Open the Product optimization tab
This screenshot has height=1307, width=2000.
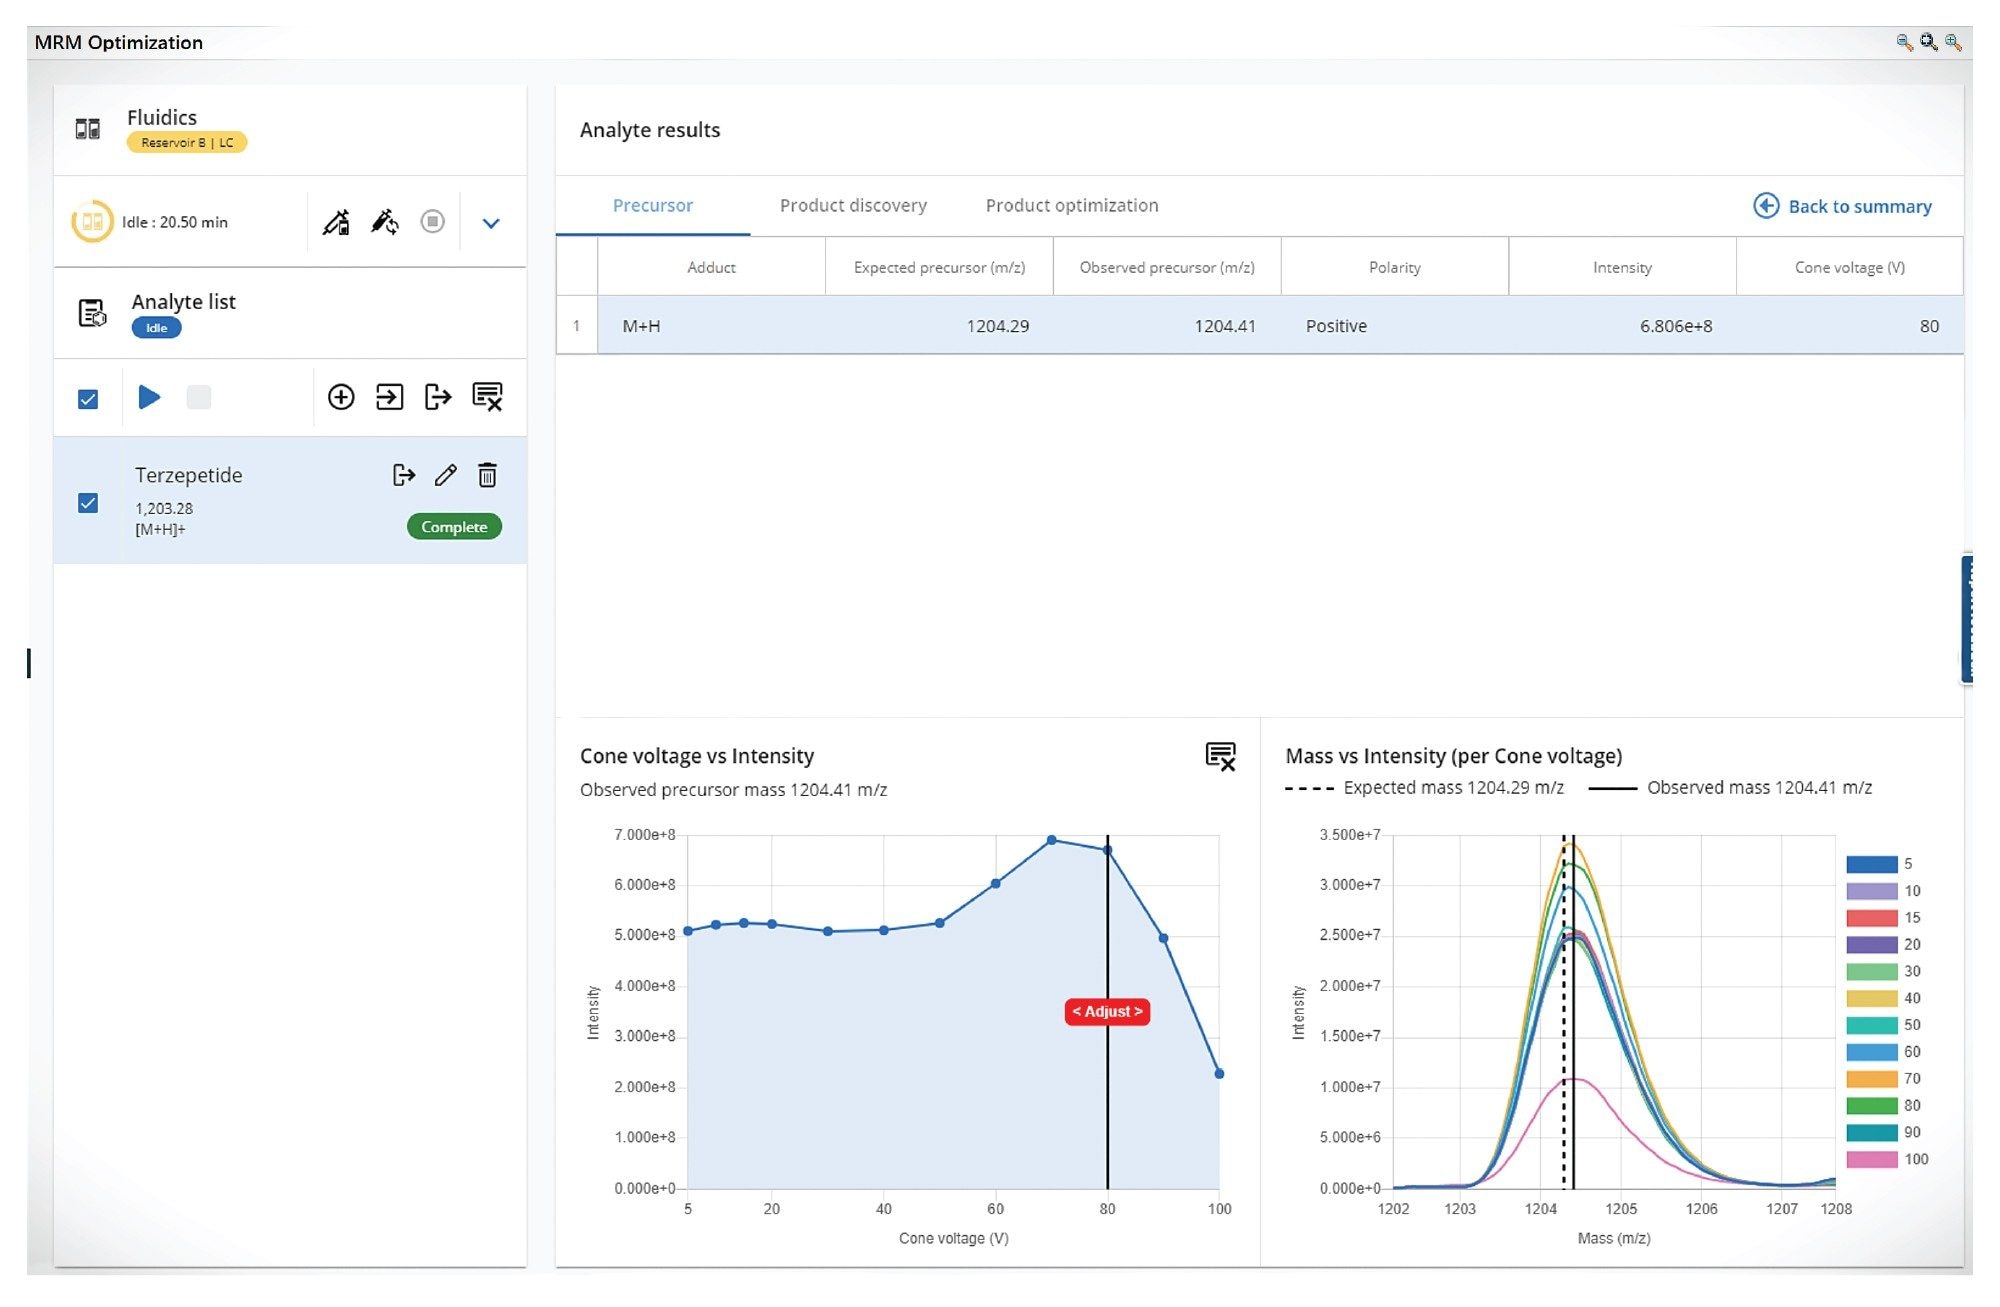pos(1072,205)
